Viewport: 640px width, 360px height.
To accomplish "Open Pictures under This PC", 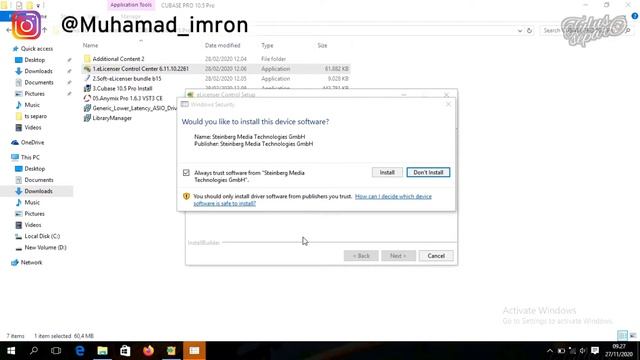I will click(x=34, y=213).
